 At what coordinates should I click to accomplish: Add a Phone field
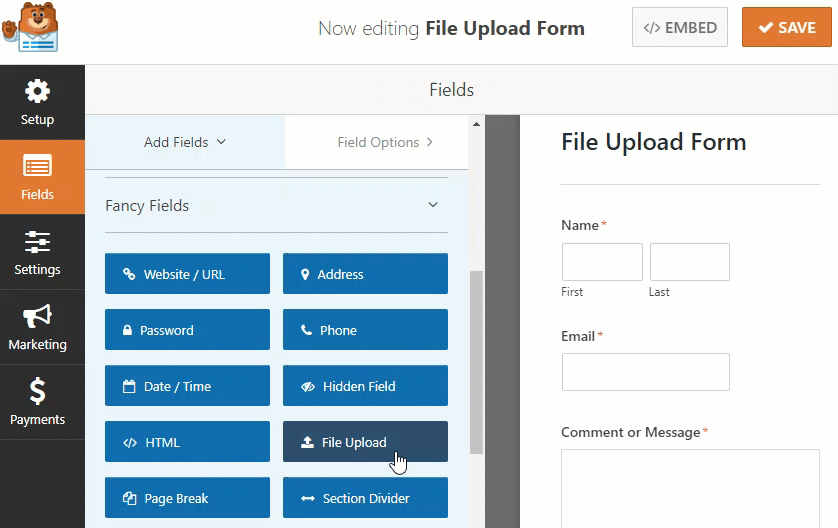tap(366, 330)
